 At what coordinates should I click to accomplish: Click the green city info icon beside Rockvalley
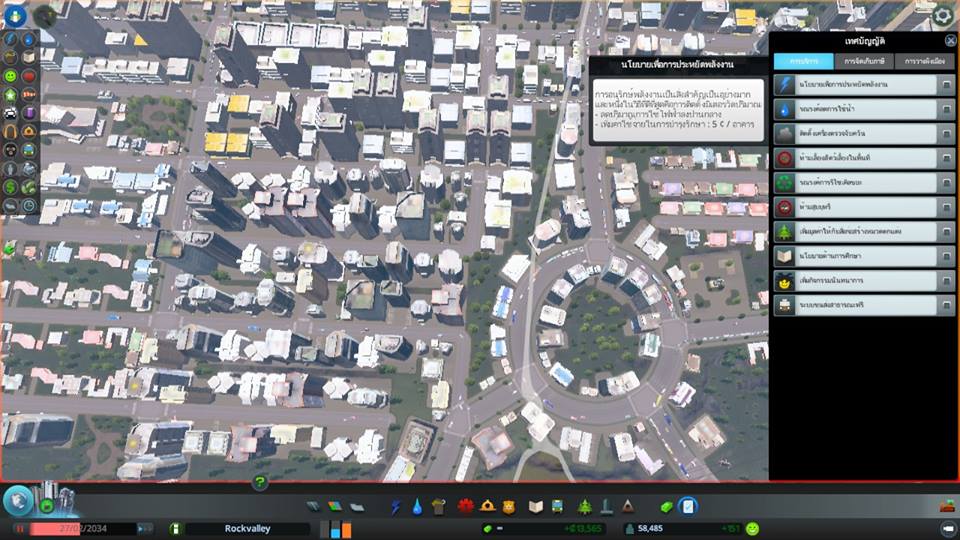pyautogui.click(x=175, y=528)
